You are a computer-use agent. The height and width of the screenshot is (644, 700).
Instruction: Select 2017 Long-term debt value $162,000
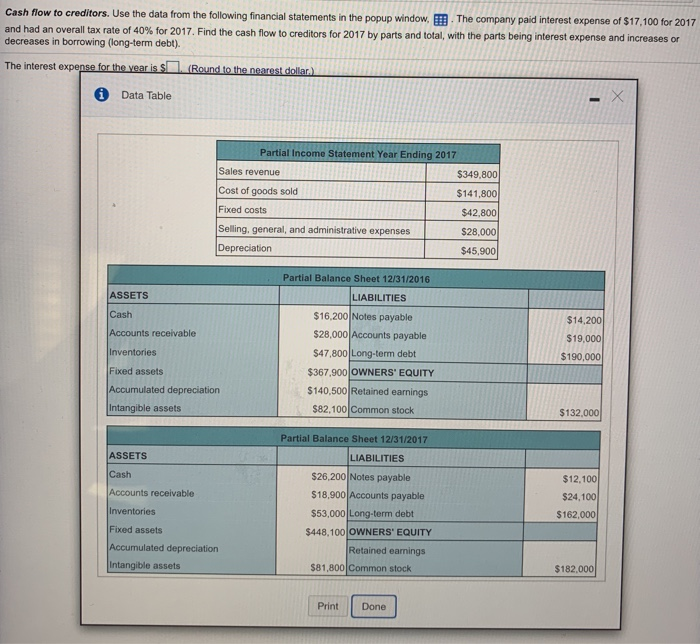pyautogui.click(x=576, y=515)
